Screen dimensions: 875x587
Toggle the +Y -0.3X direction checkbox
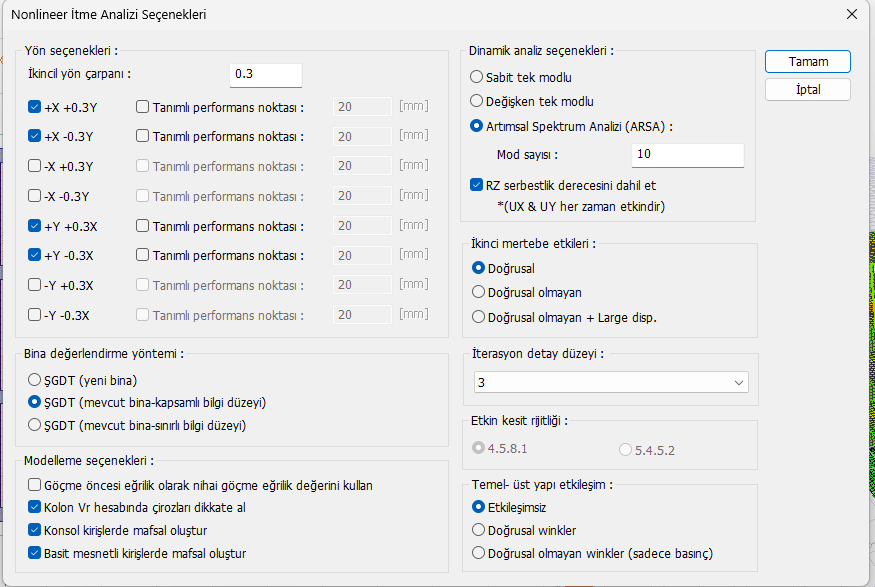point(35,255)
